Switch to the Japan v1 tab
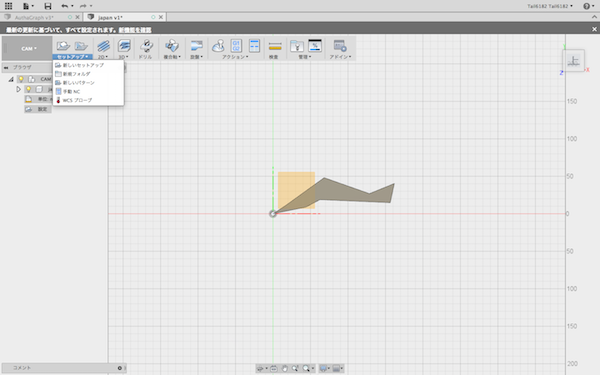The width and height of the screenshot is (600, 375). point(110,17)
